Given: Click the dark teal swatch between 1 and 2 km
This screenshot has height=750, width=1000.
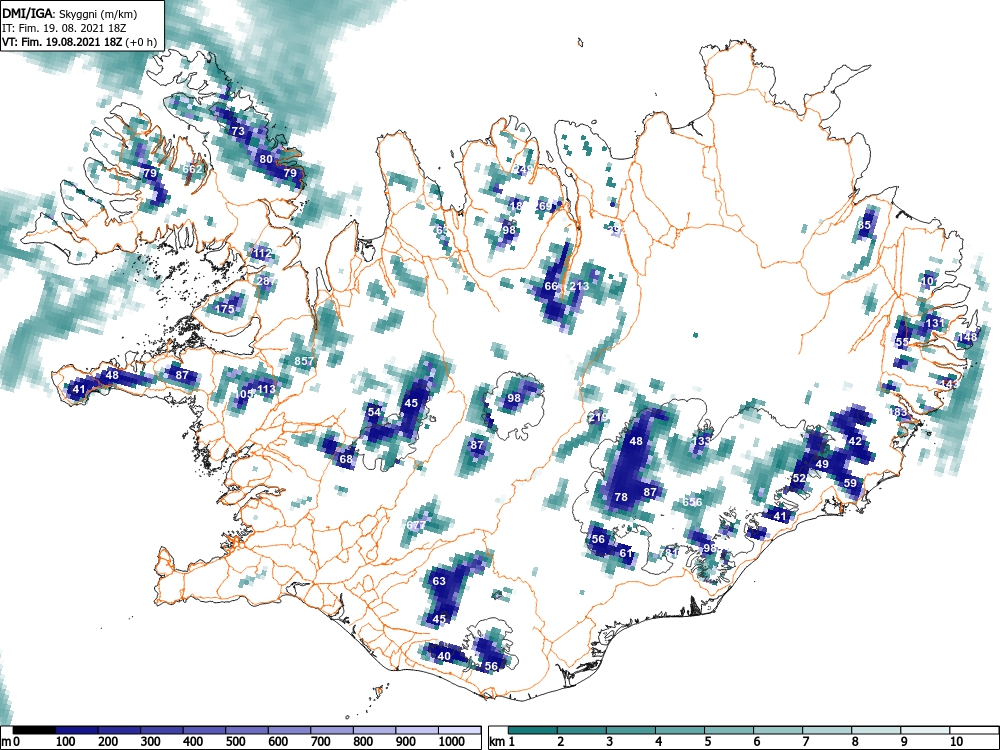Looking at the screenshot, I should coord(533,730).
